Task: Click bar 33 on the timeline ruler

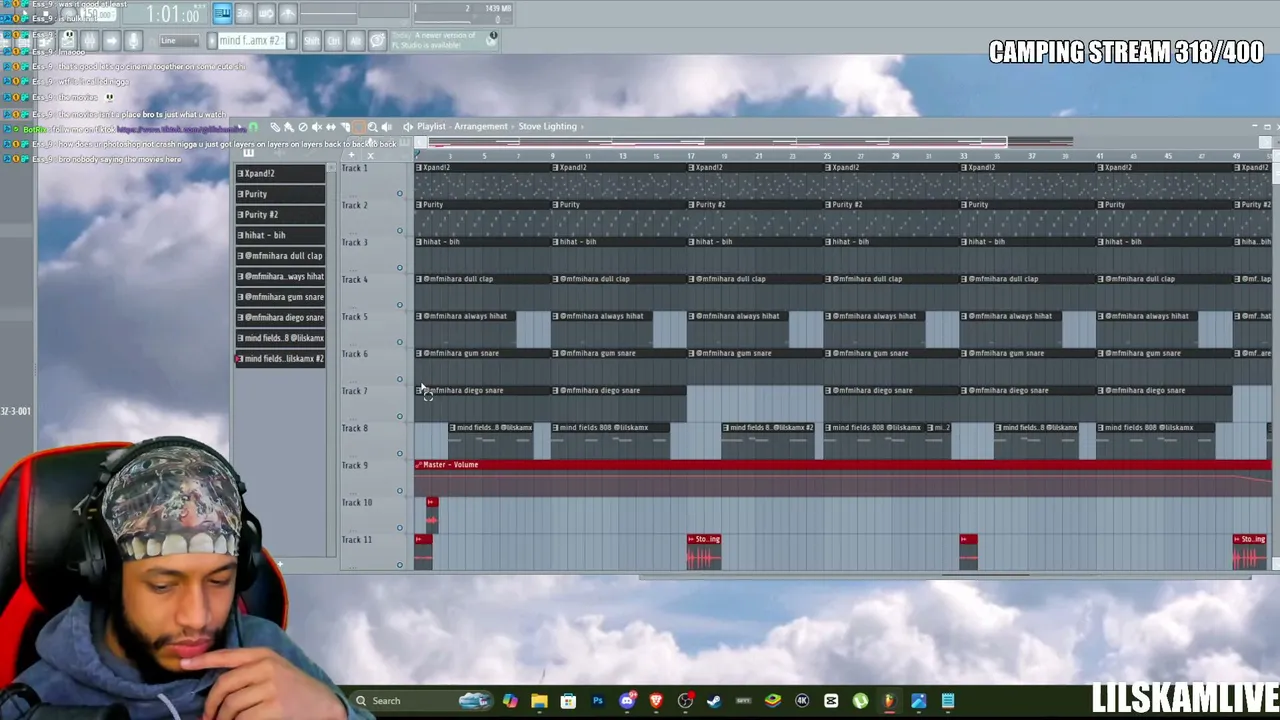Action: pyautogui.click(x=964, y=156)
